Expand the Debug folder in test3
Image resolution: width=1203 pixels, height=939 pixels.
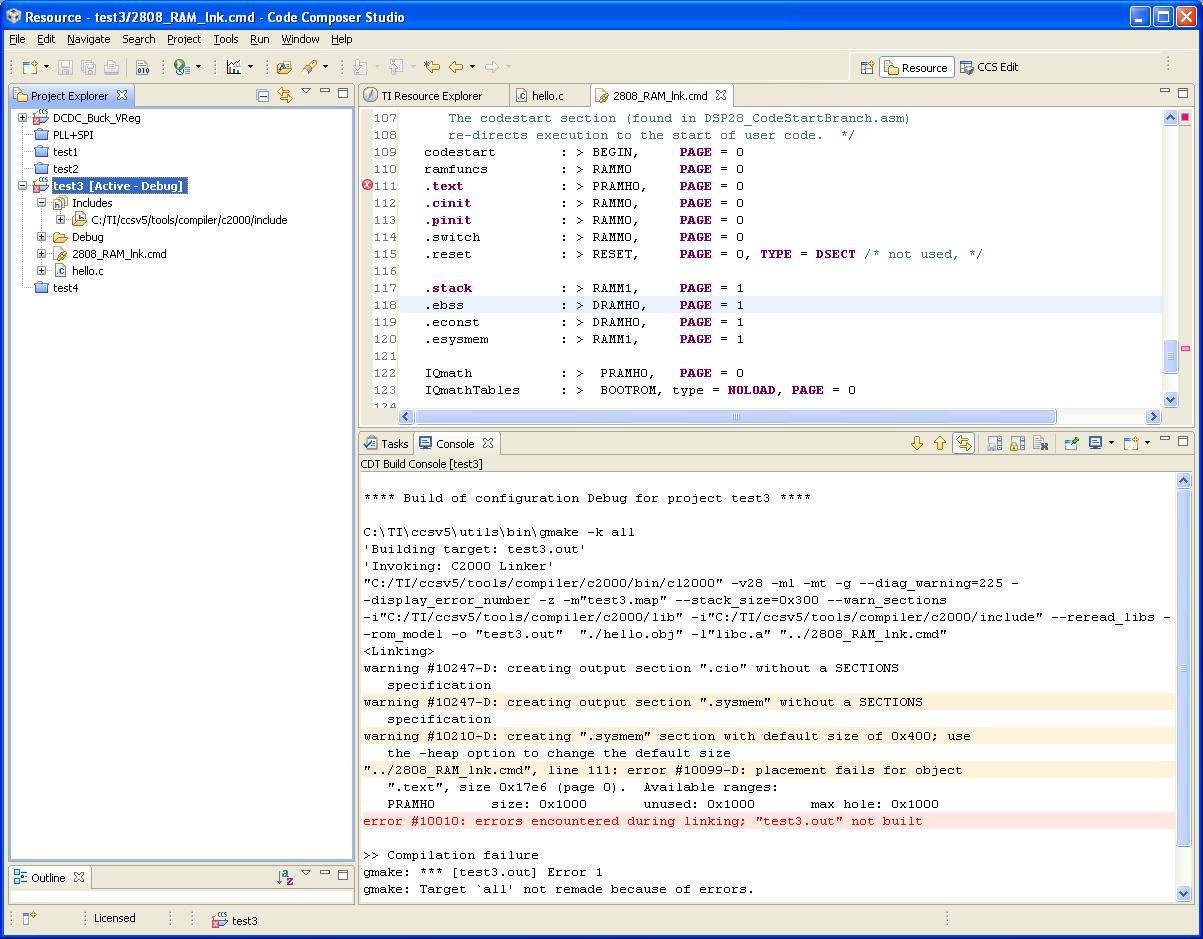point(42,237)
